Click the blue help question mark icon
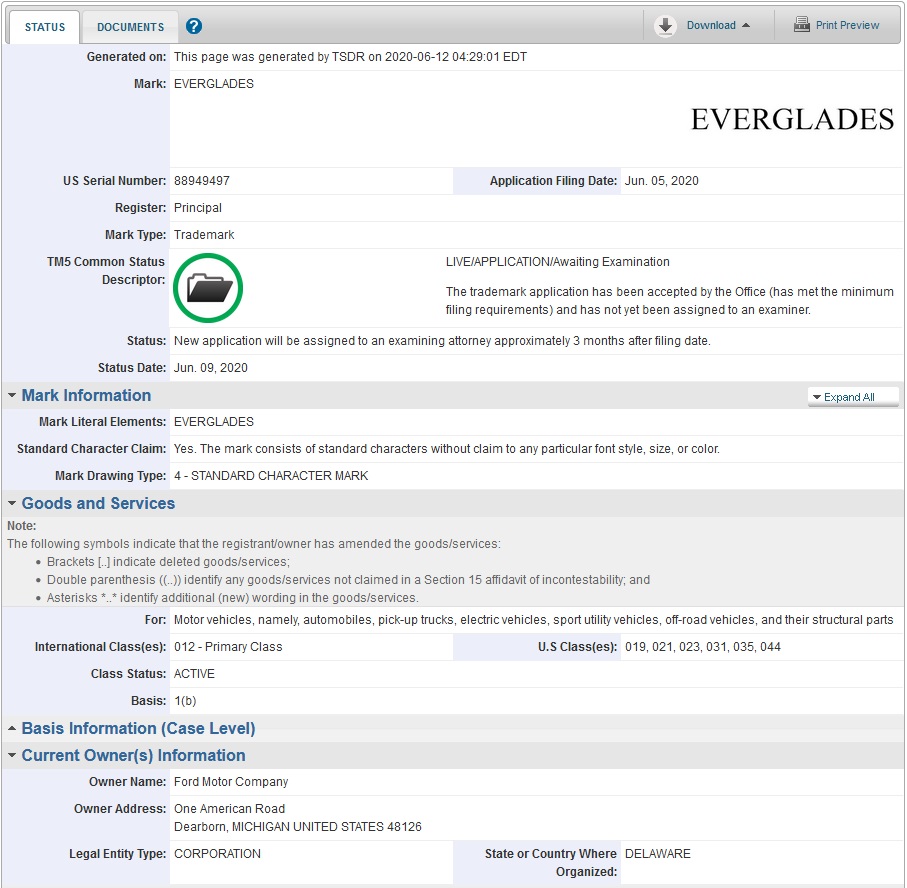This screenshot has height=888, width=907. coord(194,27)
